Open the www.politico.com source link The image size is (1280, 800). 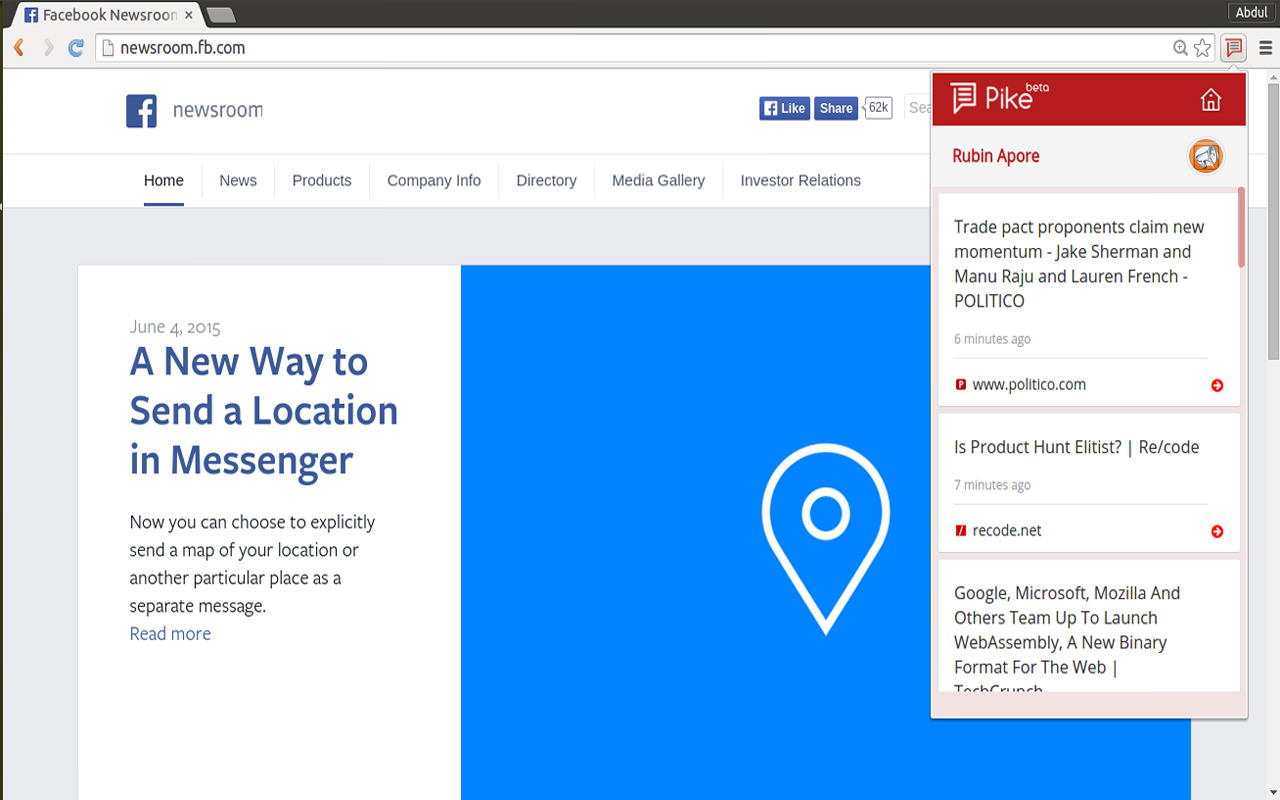click(x=1029, y=384)
